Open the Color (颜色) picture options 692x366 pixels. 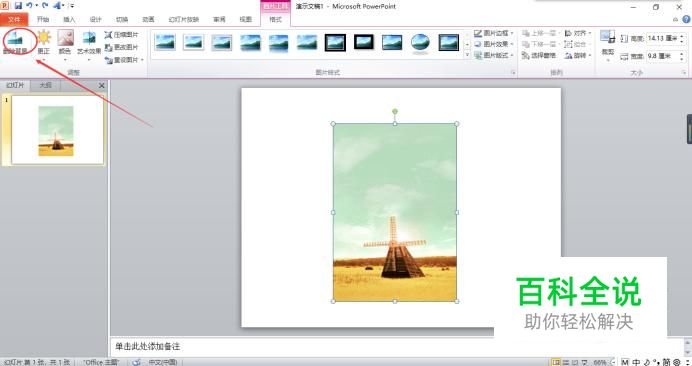(65, 42)
